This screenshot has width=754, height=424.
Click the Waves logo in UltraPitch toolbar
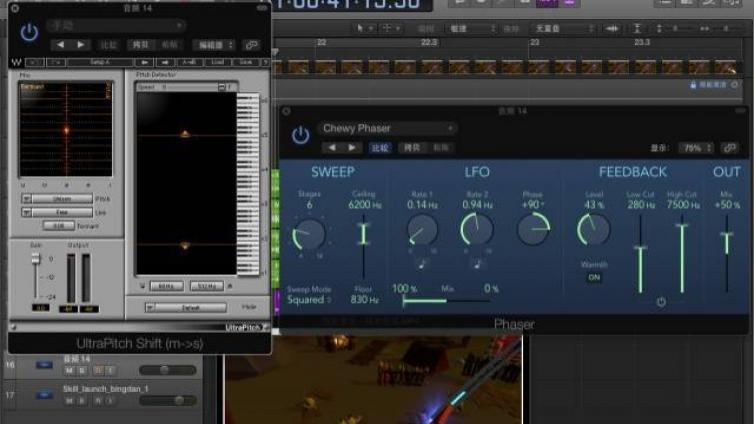[16, 62]
